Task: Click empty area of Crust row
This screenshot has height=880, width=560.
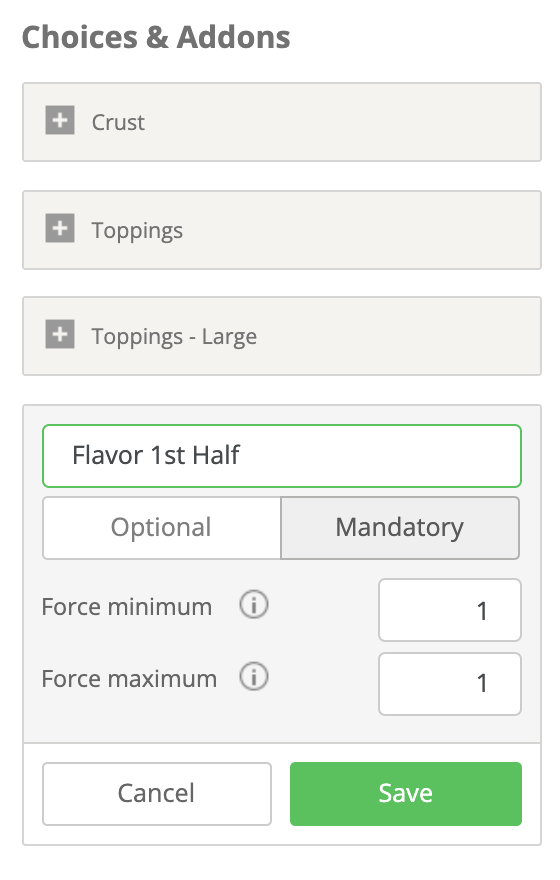Action: (x=342, y=122)
